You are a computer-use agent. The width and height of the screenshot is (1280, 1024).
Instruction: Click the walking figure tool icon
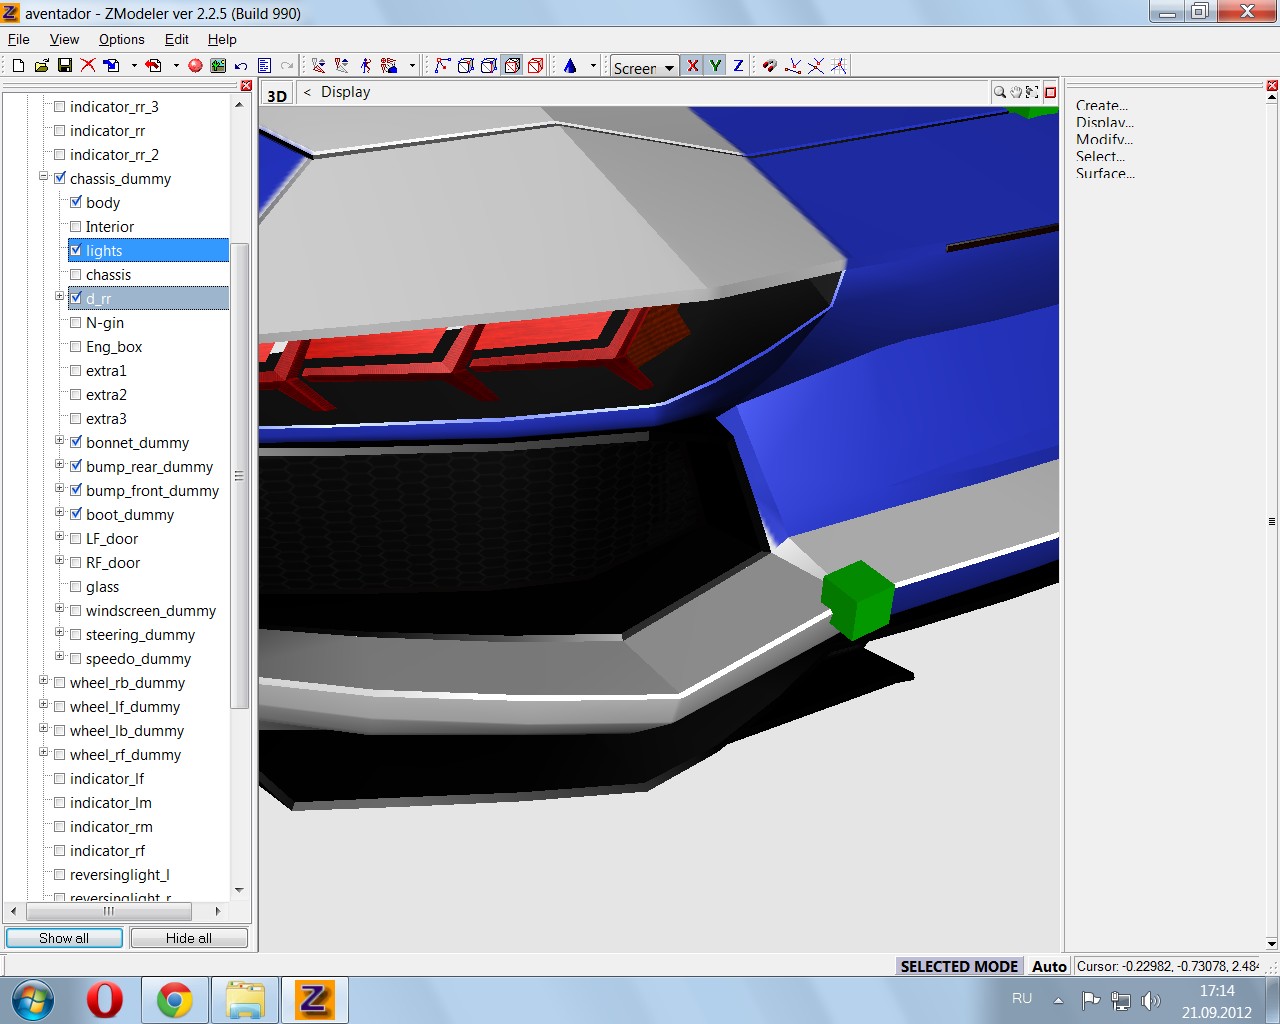(x=366, y=66)
